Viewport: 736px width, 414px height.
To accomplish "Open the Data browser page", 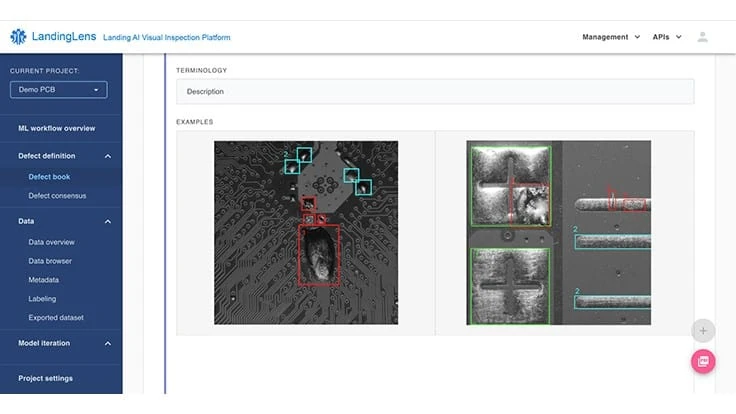I will click(x=50, y=261).
